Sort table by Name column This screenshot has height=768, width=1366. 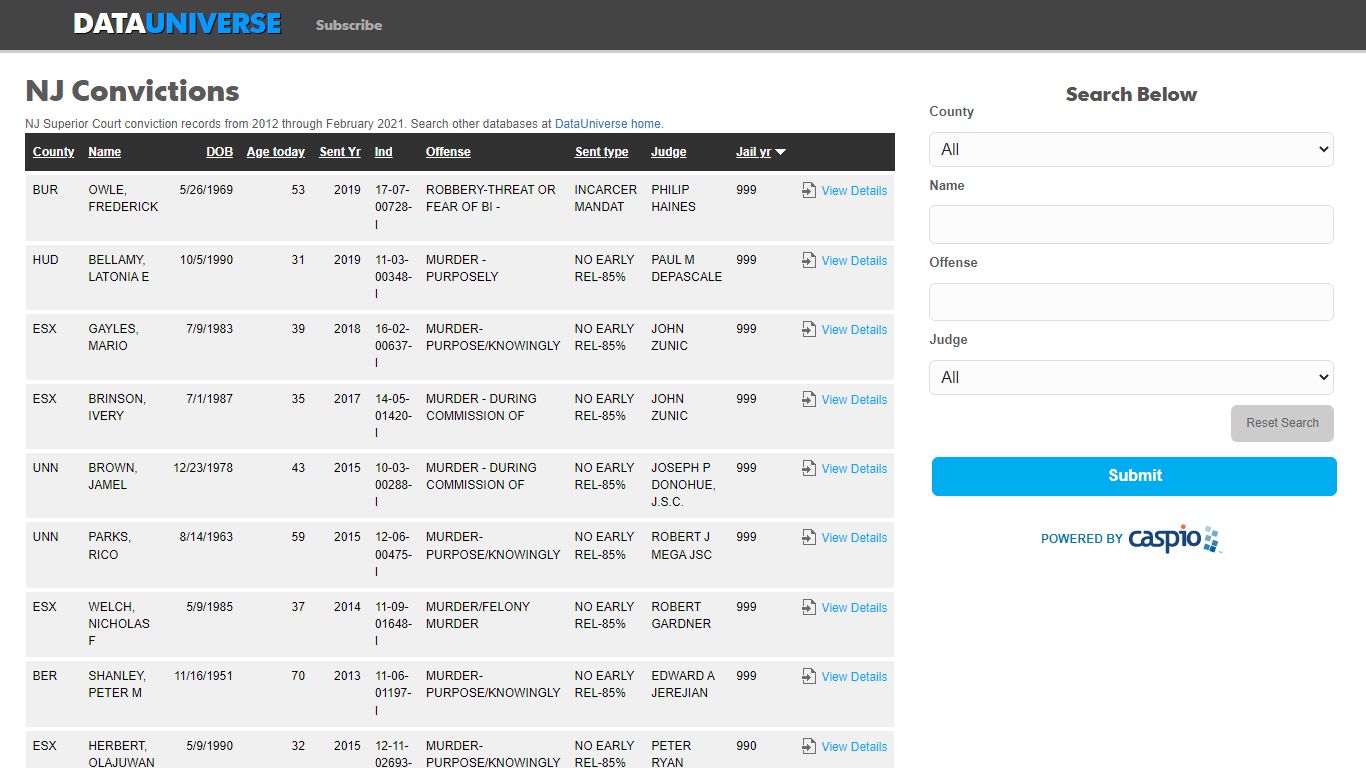coord(104,152)
